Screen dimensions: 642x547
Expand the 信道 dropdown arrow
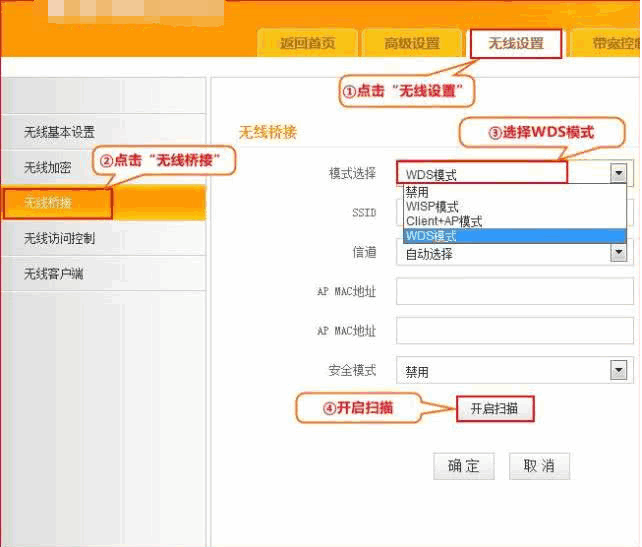(x=619, y=253)
